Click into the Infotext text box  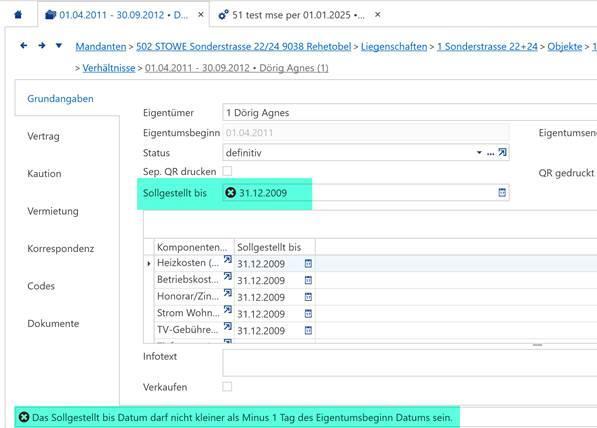409,363
